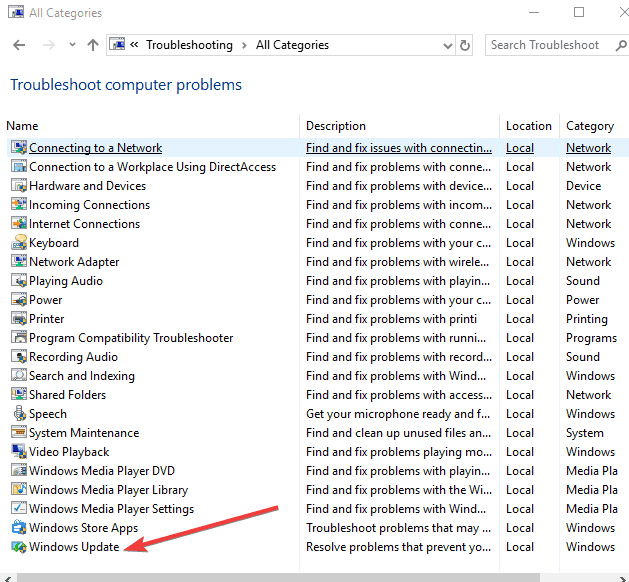
Task: Click the Windows Media Player DVD icon
Action: [19, 470]
